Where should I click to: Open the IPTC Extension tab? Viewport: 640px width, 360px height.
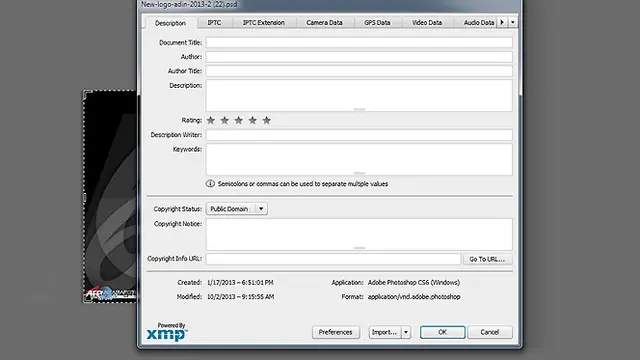[x=264, y=22]
